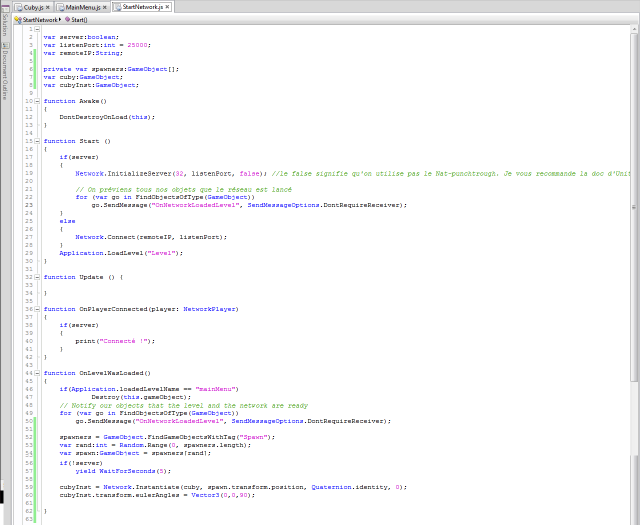Click 'remoteIP' declaration on line 4
Image resolution: width=640 pixels, height=525 pixels.
(x=76, y=53)
